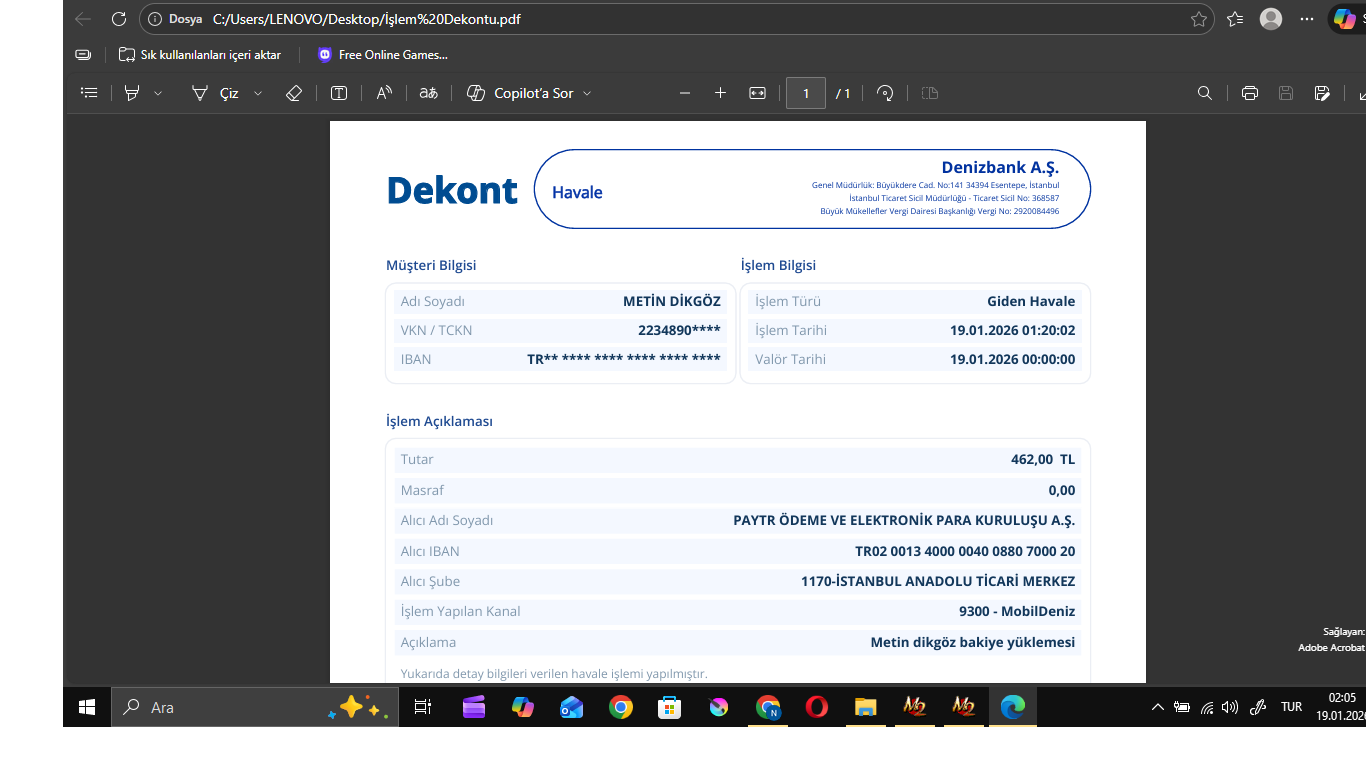Click the leftmost favorites bar icon

(83, 55)
